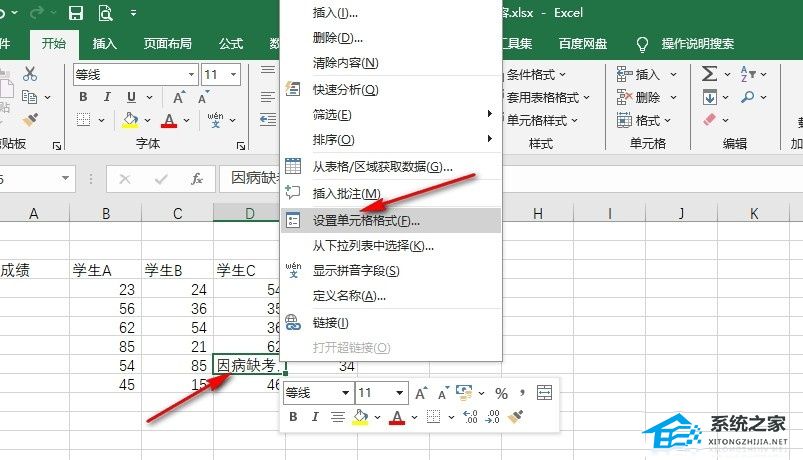Viewport: 803px width, 460px height.
Task: Choose 清除内容(N) in context menu
Action: click(x=391, y=62)
